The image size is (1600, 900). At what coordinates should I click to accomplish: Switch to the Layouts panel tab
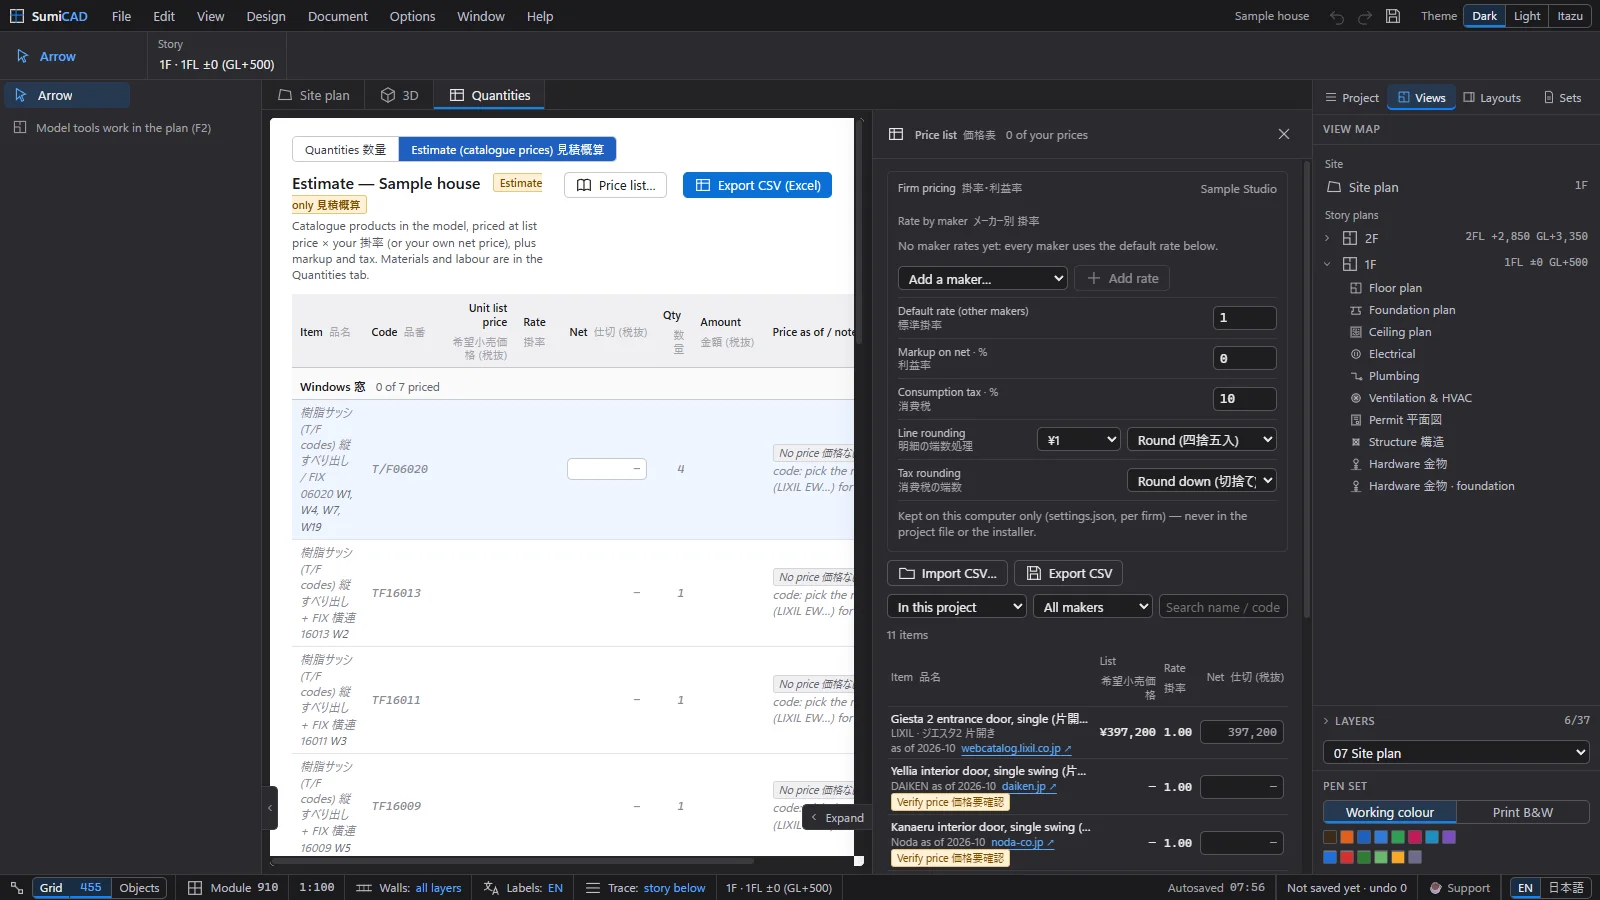point(1491,97)
